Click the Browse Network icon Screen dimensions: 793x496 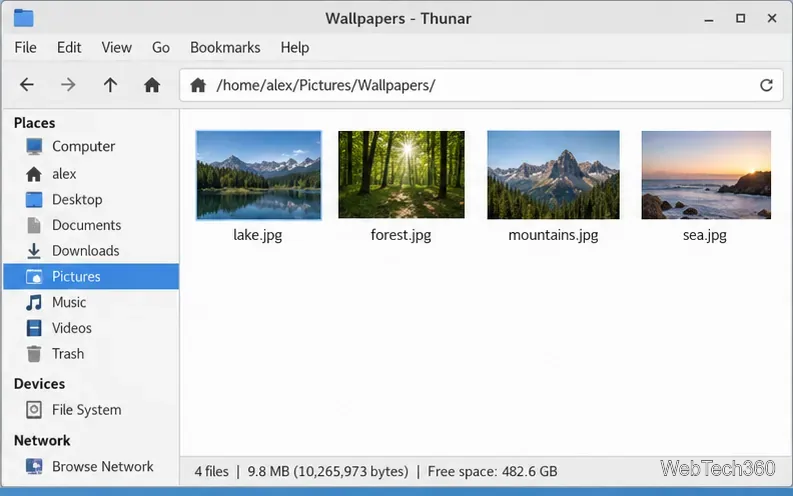pyautogui.click(x=34, y=466)
